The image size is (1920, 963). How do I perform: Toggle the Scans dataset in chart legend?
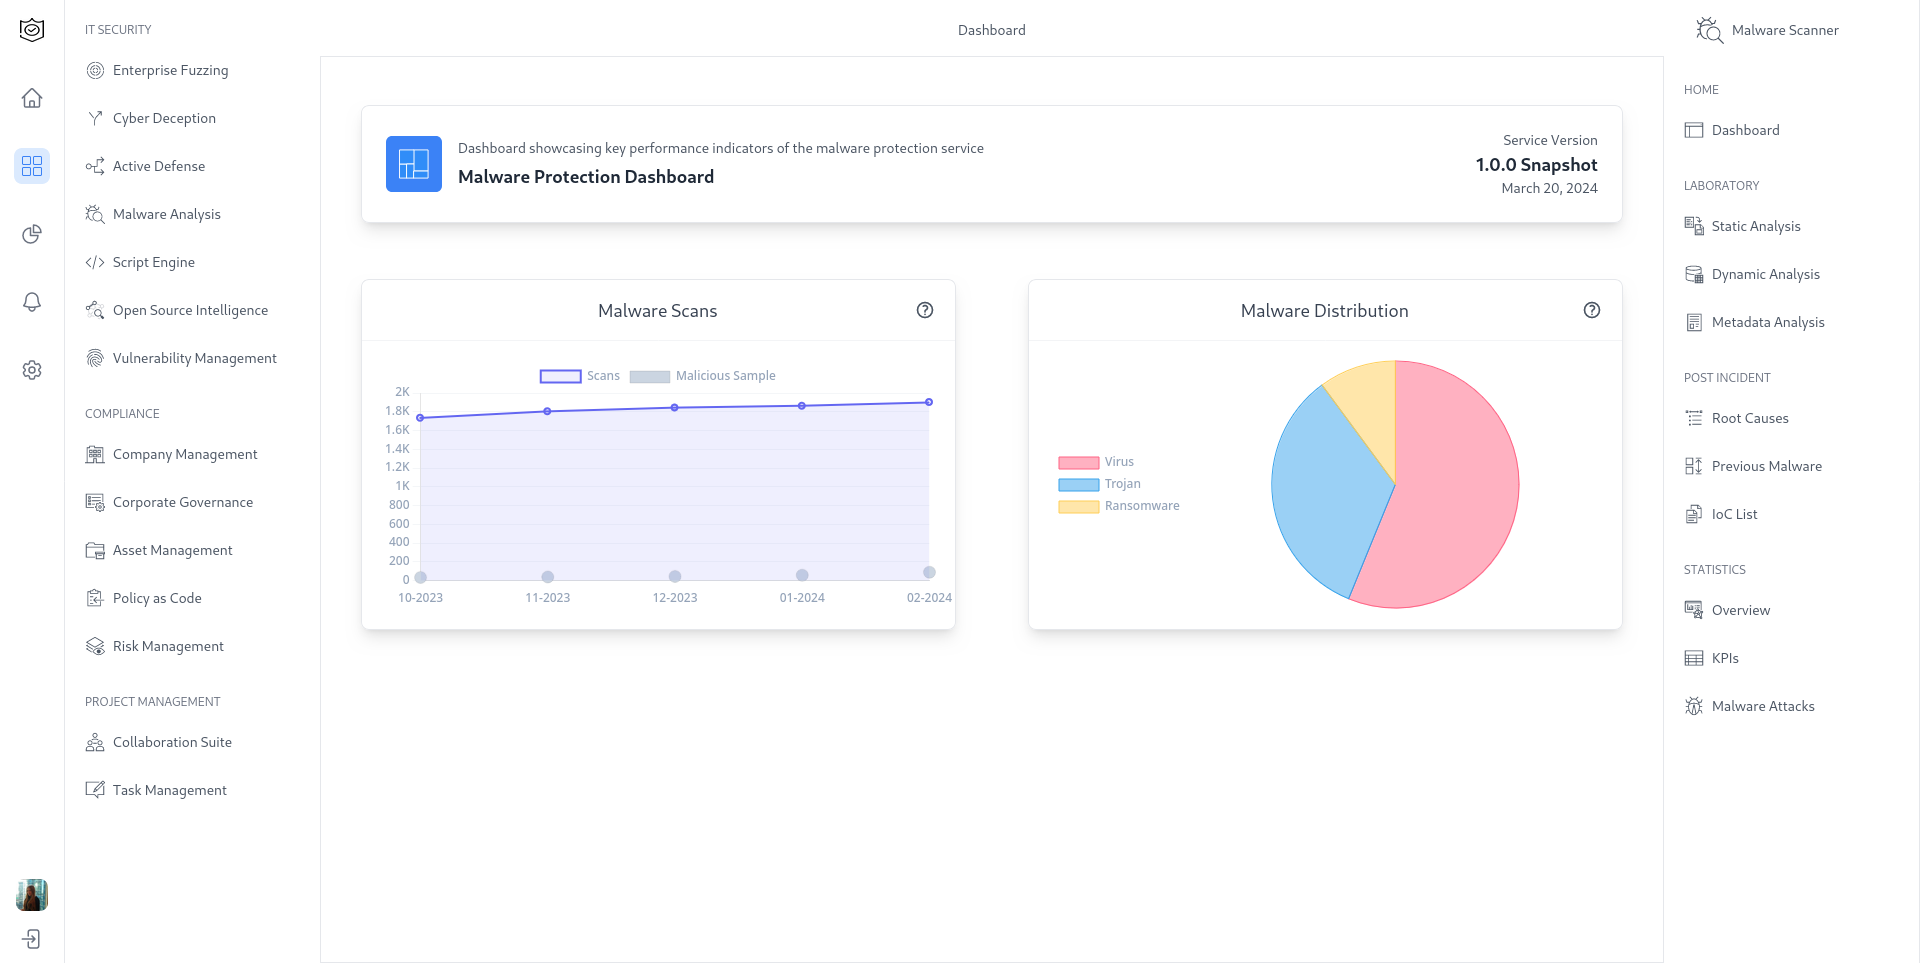[581, 375]
